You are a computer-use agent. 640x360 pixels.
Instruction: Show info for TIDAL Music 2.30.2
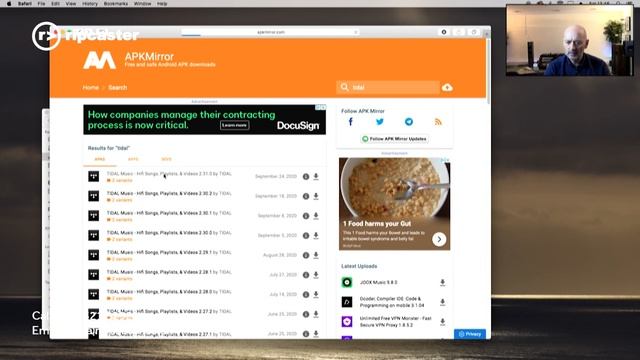306,196
